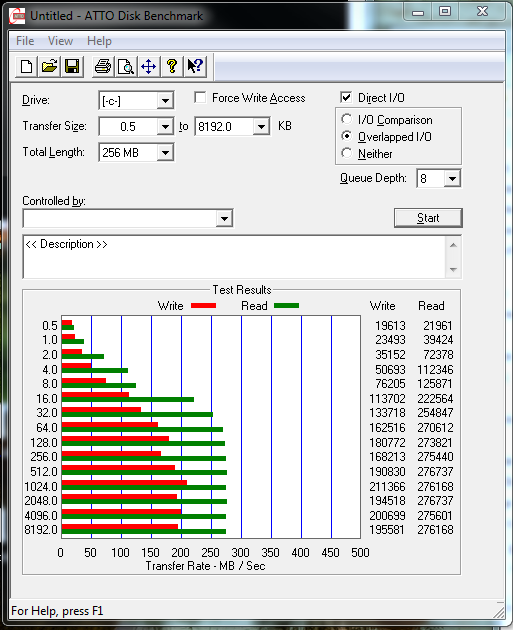Click the Test Results group title
Image resolution: width=513 pixels, height=630 pixels.
pos(242,290)
